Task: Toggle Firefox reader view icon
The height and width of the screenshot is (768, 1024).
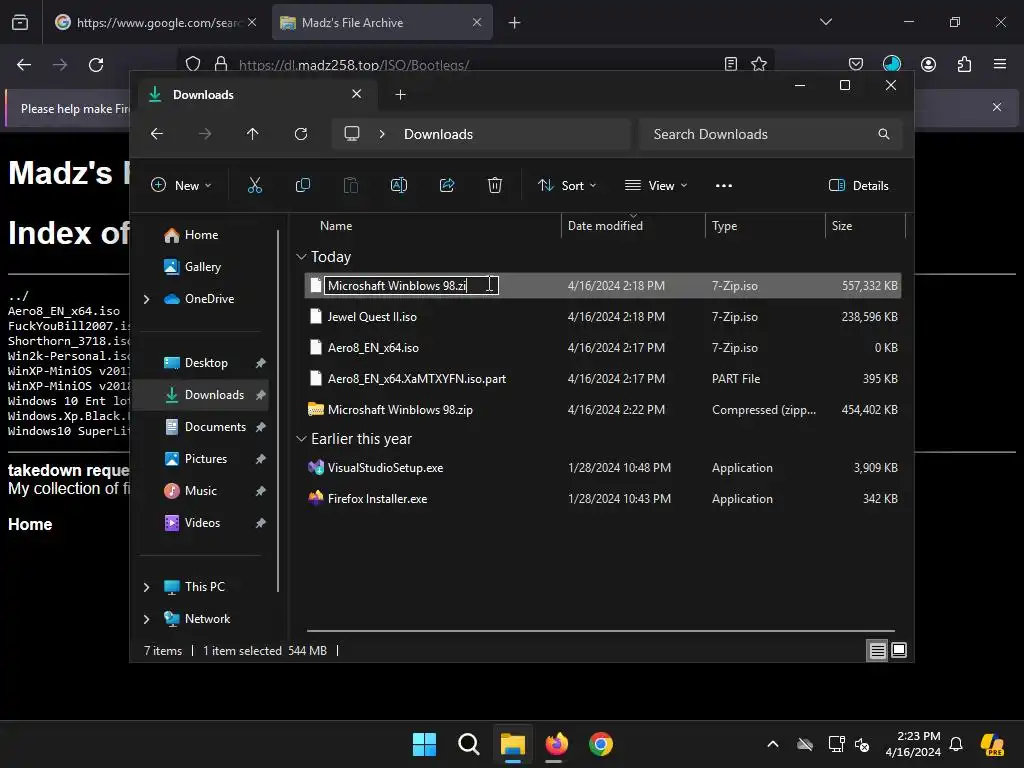Action: [x=731, y=64]
